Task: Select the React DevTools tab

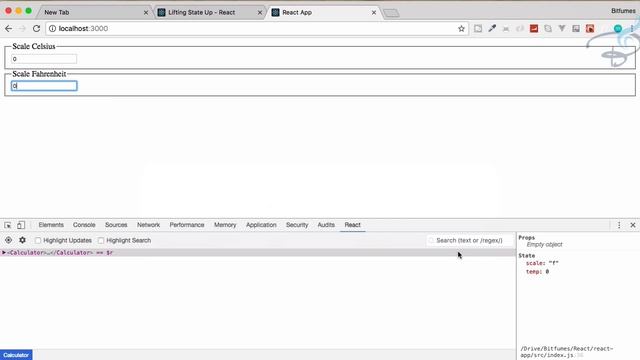Action: 352,225
